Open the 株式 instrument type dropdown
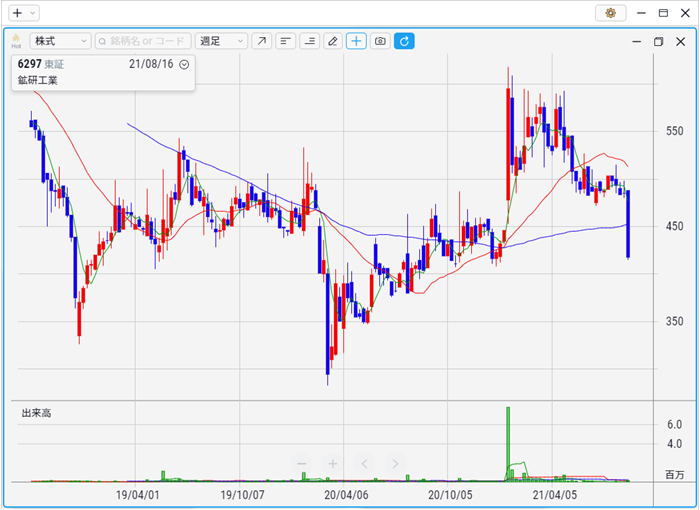The height and width of the screenshot is (510, 700). pos(61,41)
